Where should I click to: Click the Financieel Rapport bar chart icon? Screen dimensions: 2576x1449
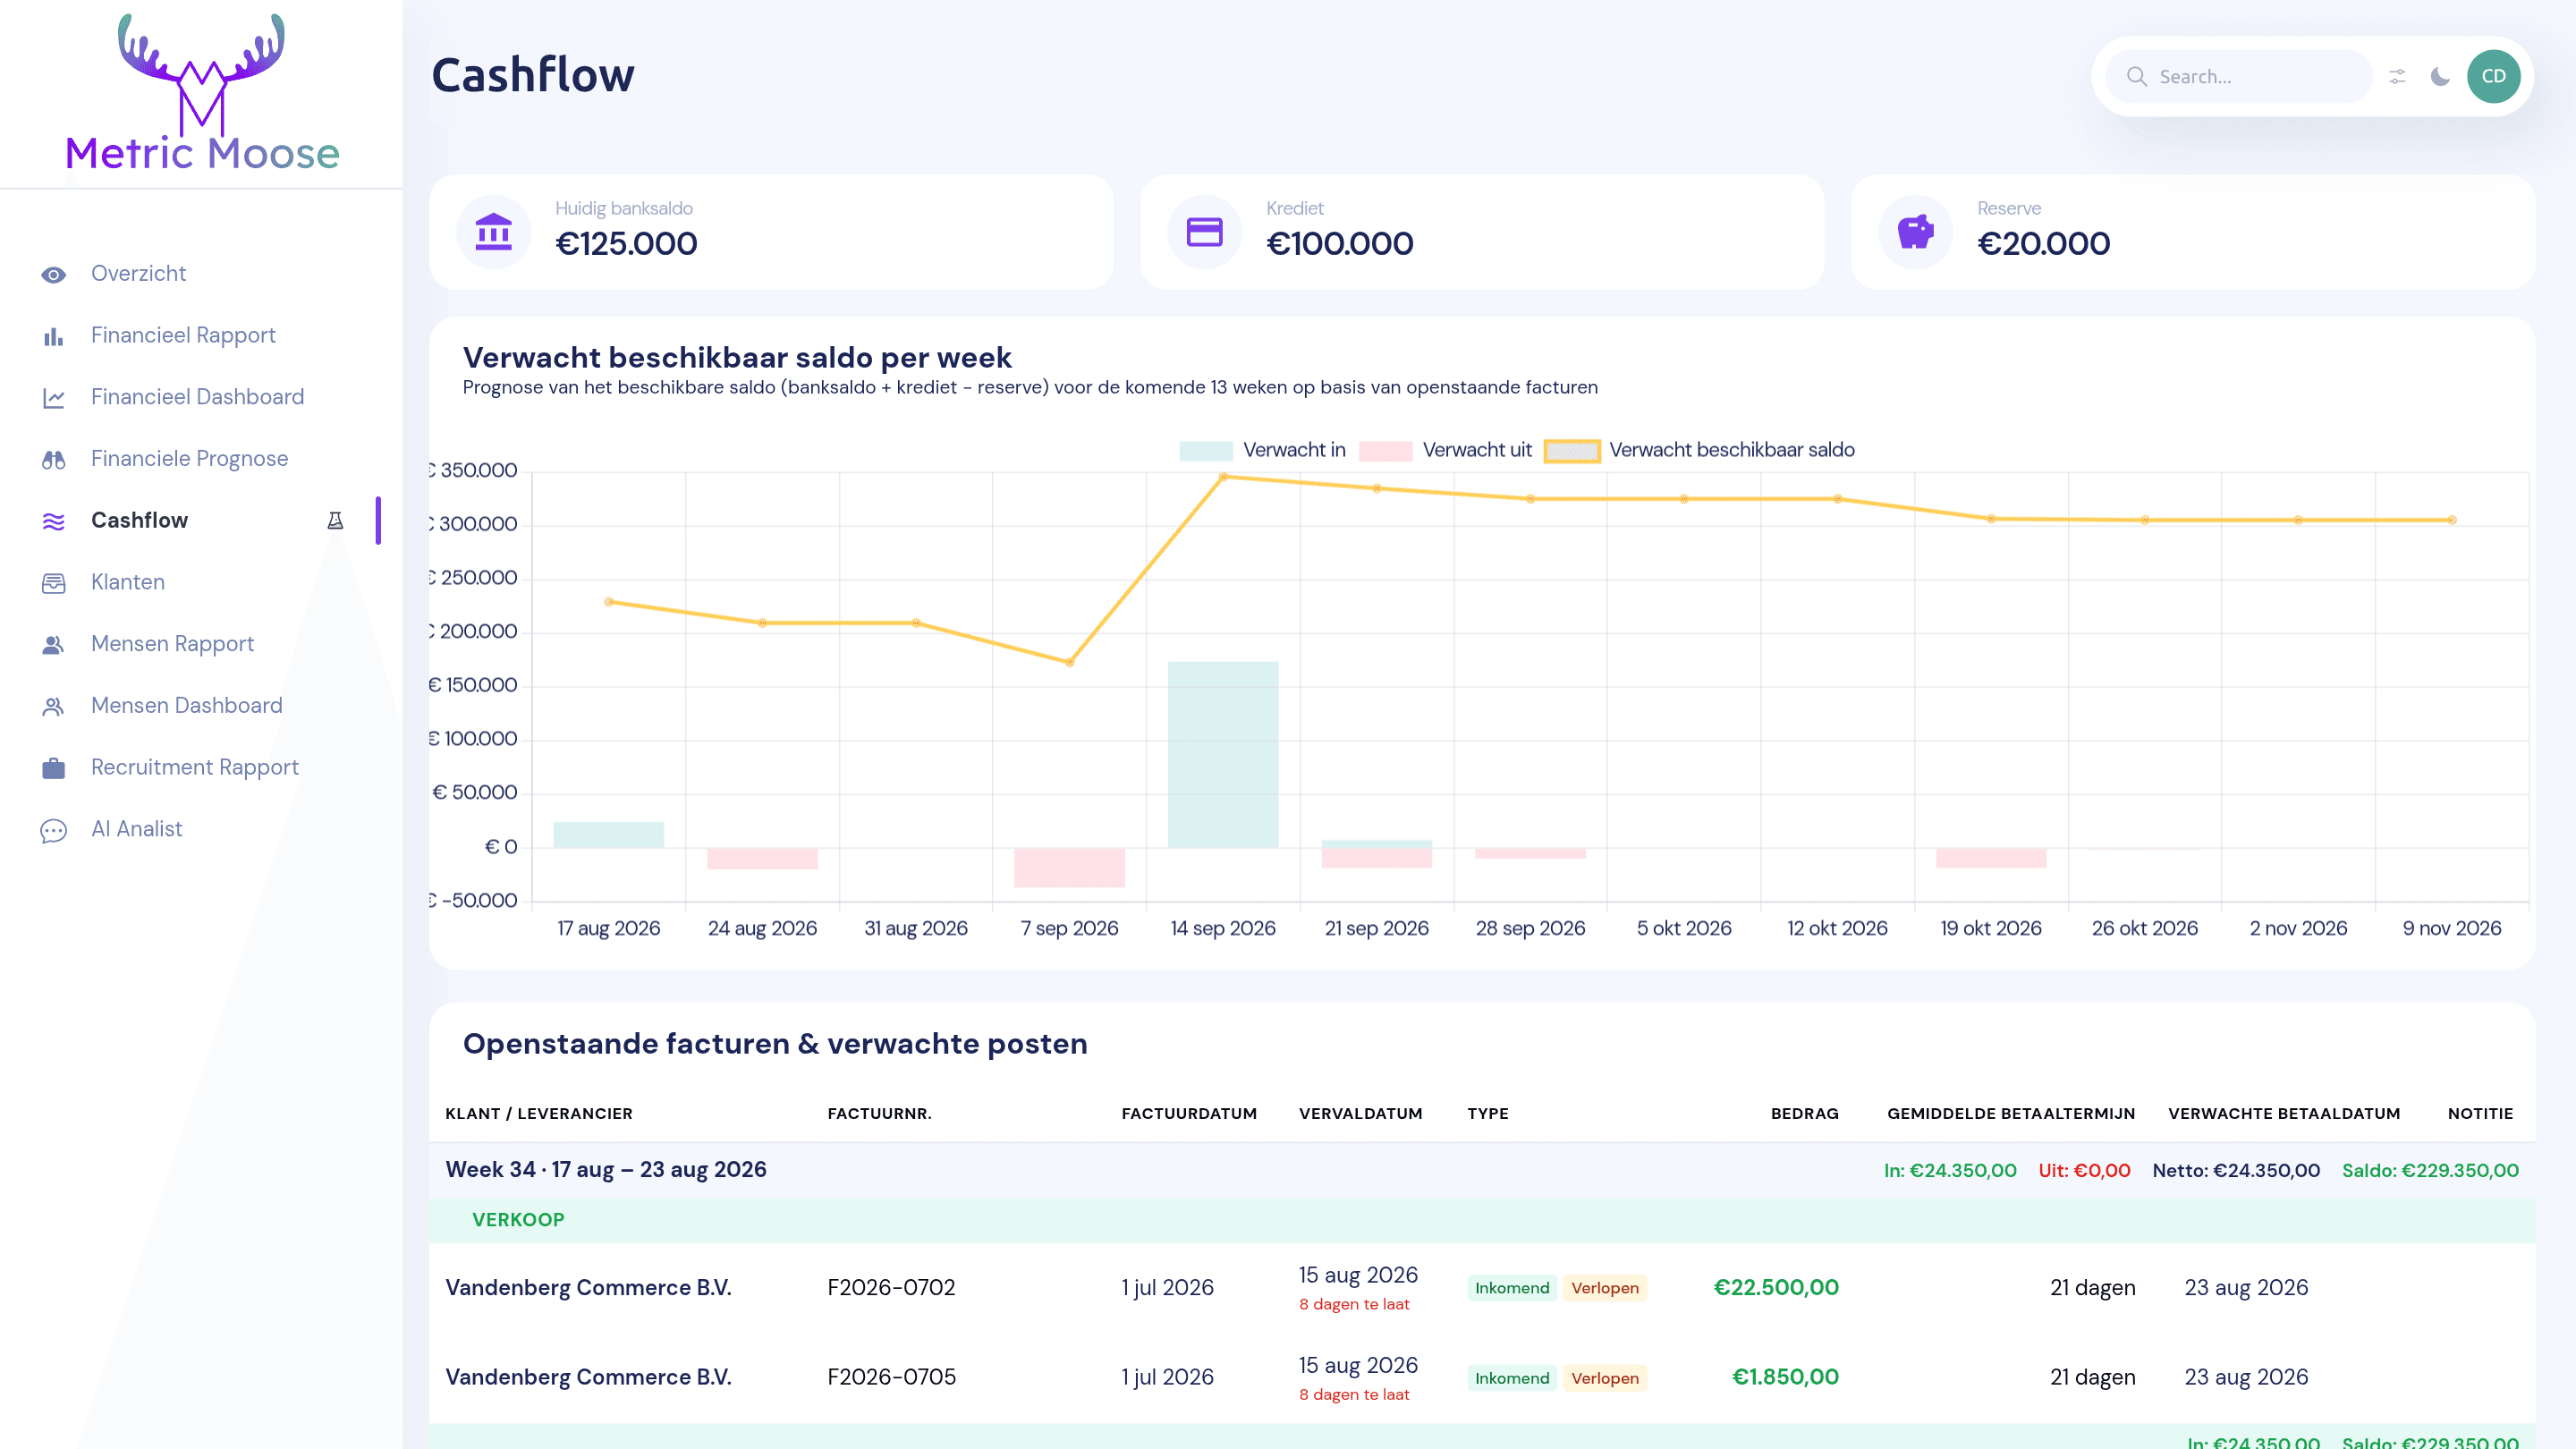(54, 337)
